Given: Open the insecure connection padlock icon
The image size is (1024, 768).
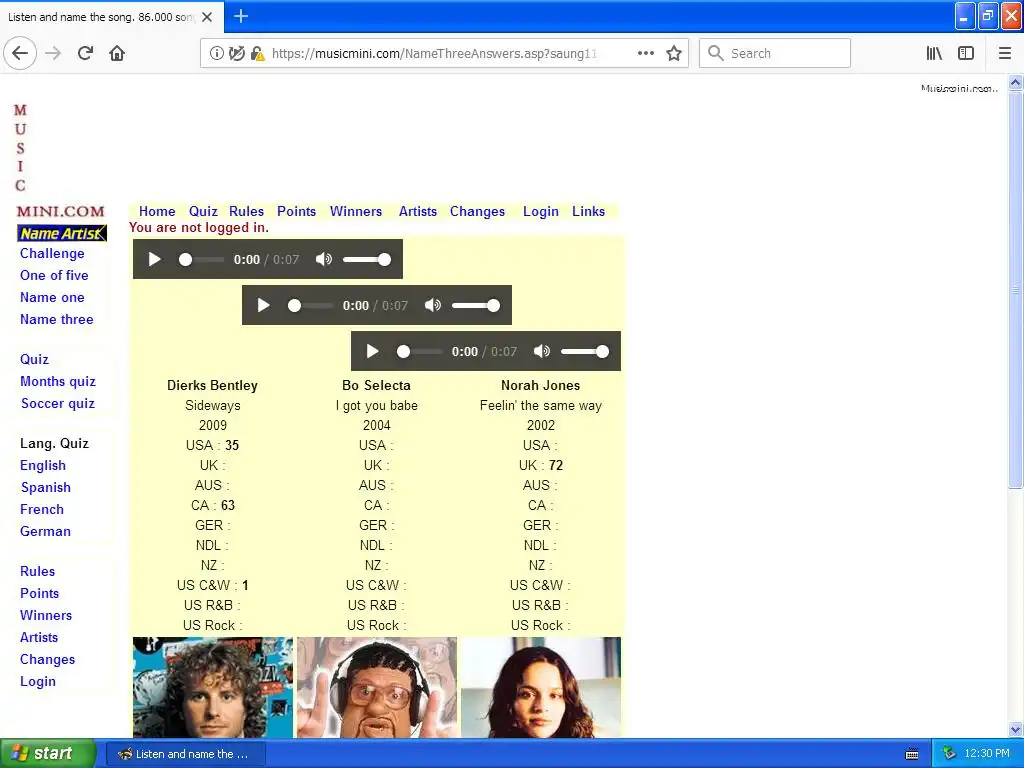Looking at the screenshot, I should (x=257, y=54).
